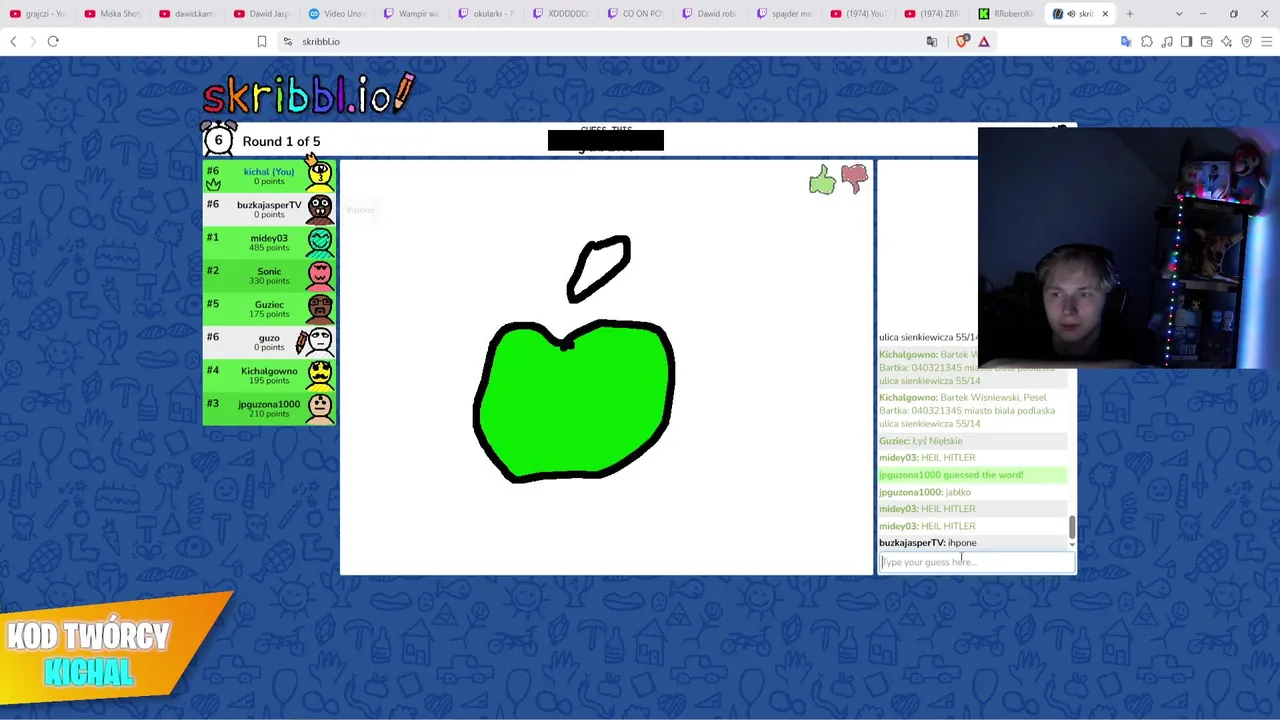Click Sonic's pink avatar

(x=320, y=275)
